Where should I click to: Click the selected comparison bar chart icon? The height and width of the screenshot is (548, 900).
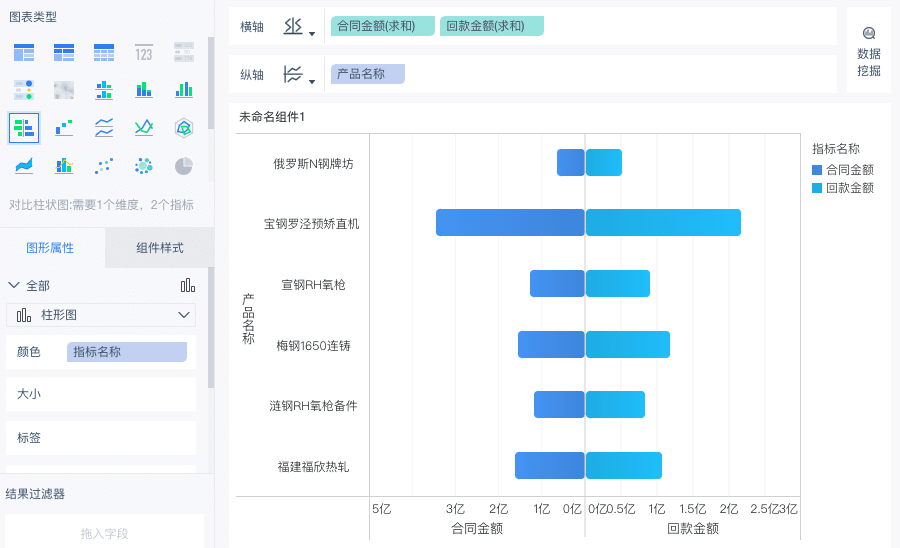tap(24, 127)
